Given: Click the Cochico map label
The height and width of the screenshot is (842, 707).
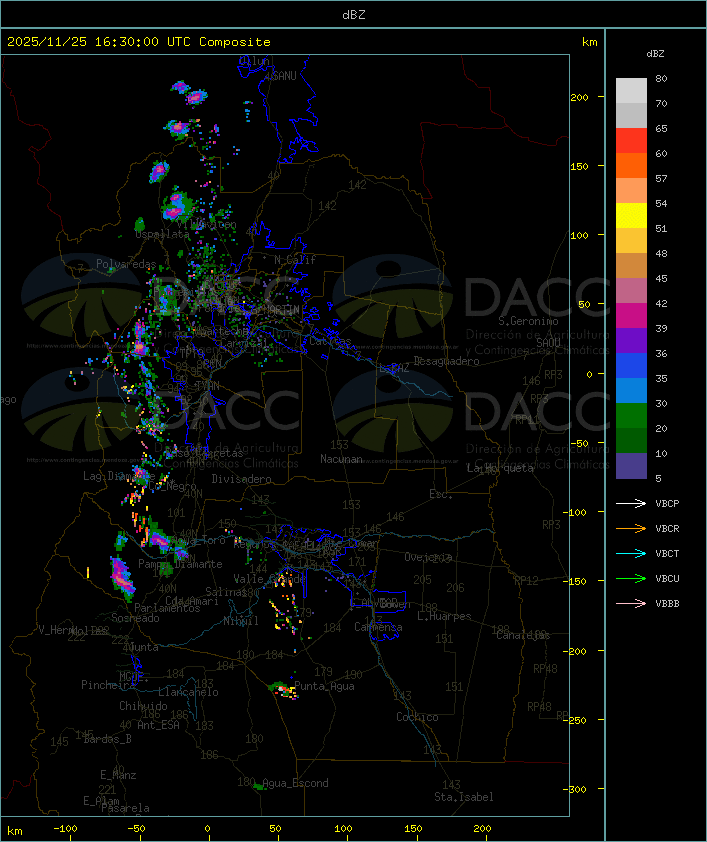Looking at the screenshot, I should click(x=417, y=717).
